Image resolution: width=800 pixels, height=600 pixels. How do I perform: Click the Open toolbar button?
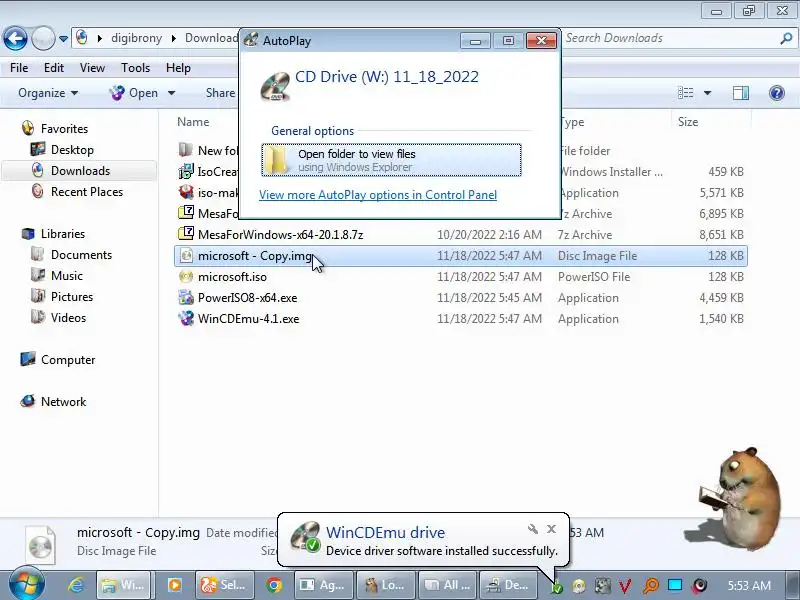tap(135, 93)
